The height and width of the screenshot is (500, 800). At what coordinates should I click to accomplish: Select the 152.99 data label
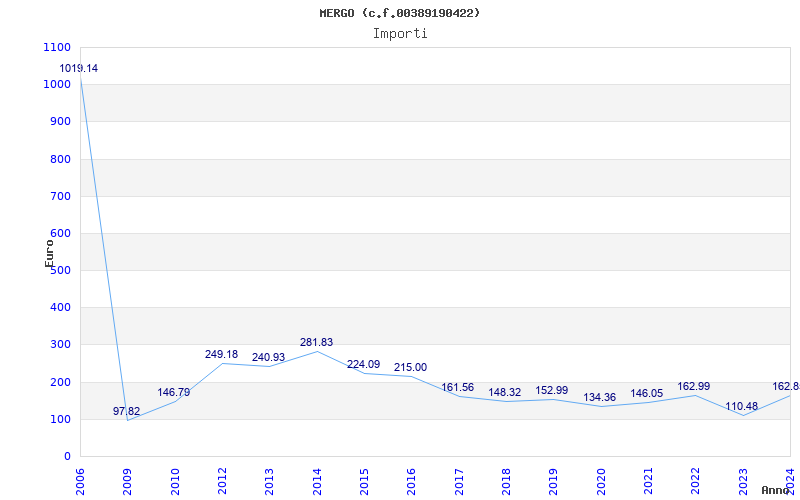(552, 390)
